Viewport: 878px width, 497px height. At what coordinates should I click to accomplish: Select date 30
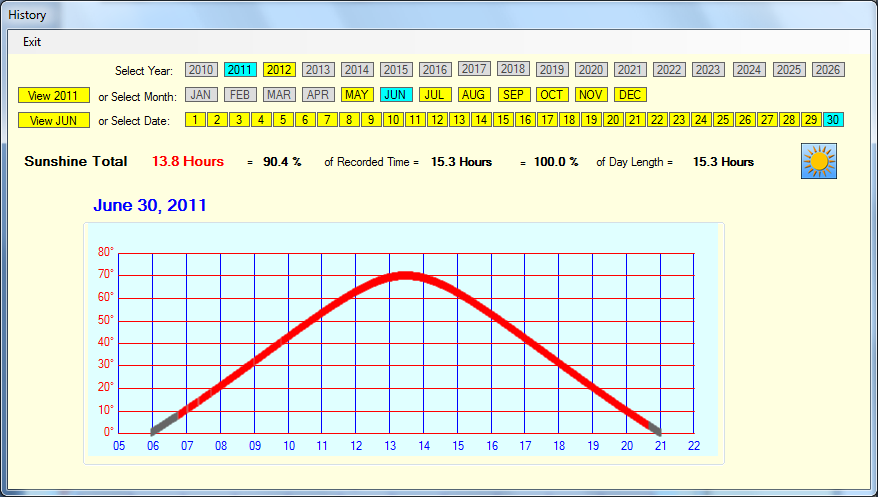pos(833,120)
